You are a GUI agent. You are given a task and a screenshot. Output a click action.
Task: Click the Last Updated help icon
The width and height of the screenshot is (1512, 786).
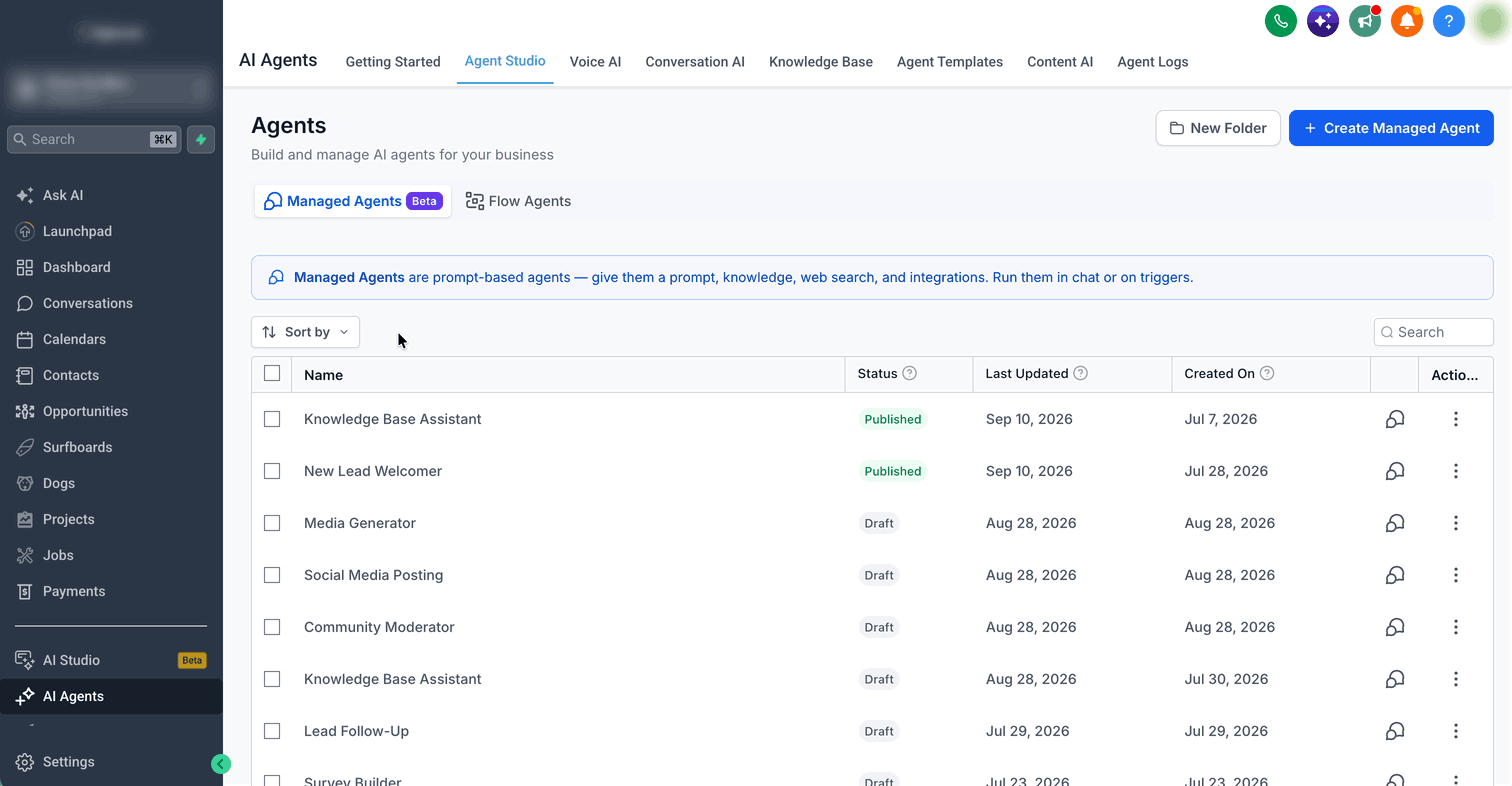coord(1080,373)
